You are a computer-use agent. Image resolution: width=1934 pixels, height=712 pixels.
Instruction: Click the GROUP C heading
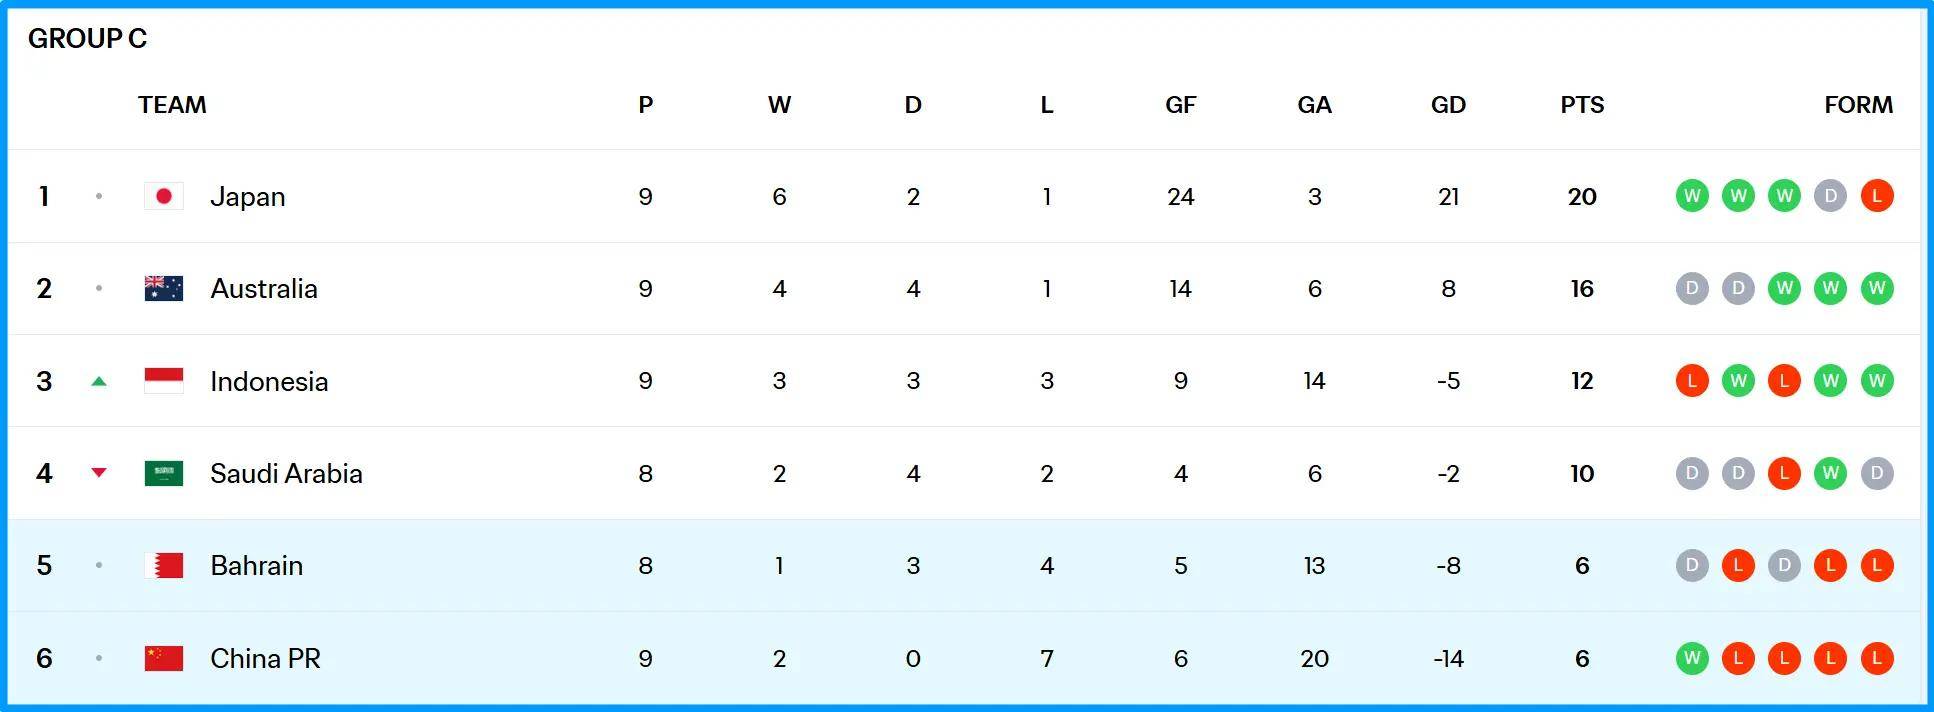coord(88,38)
